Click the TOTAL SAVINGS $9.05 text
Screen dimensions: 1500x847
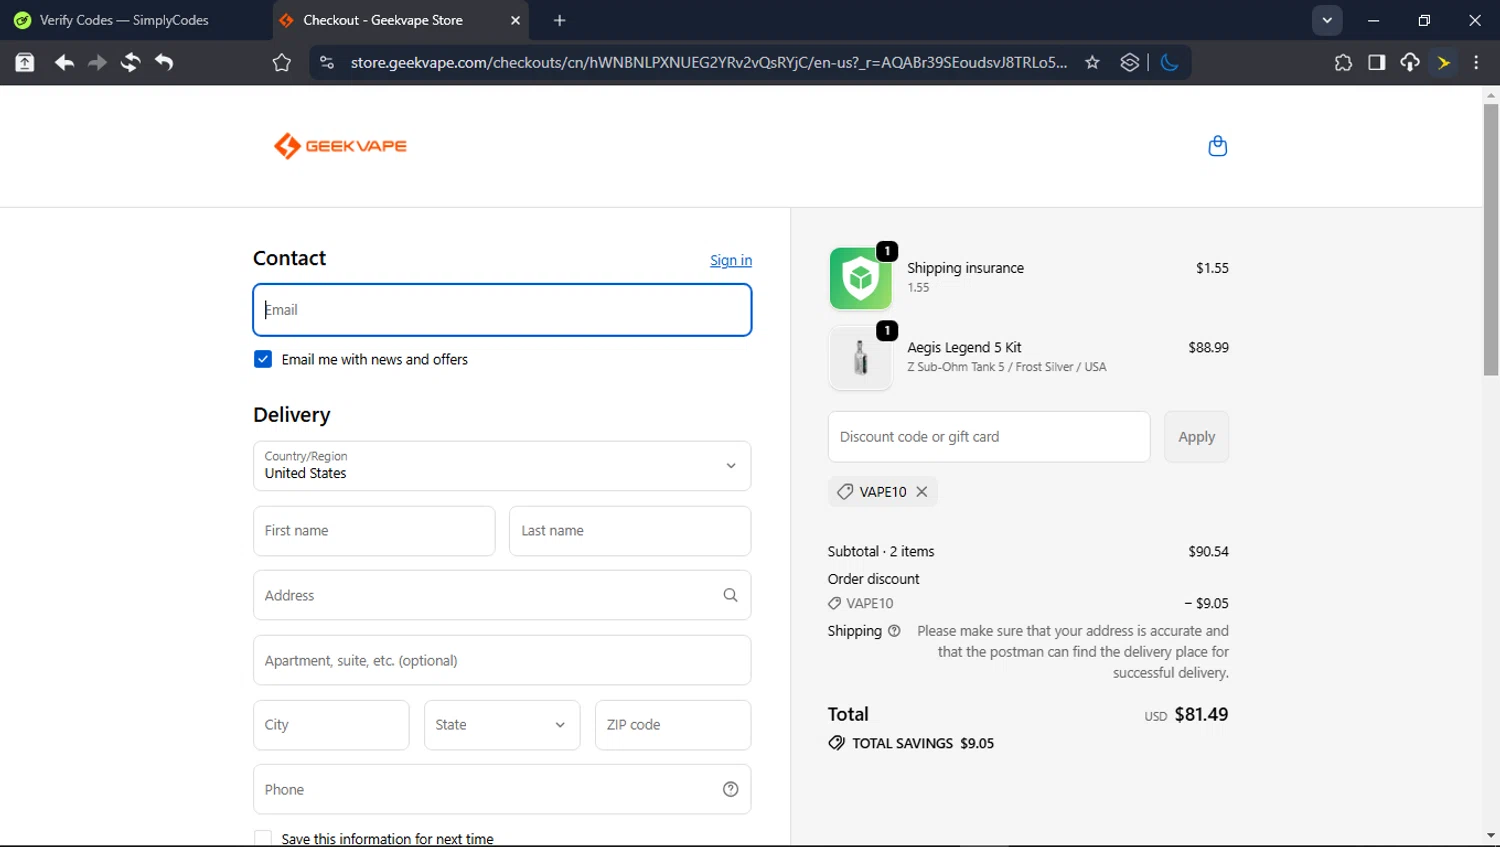pyautogui.click(x=923, y=744)
